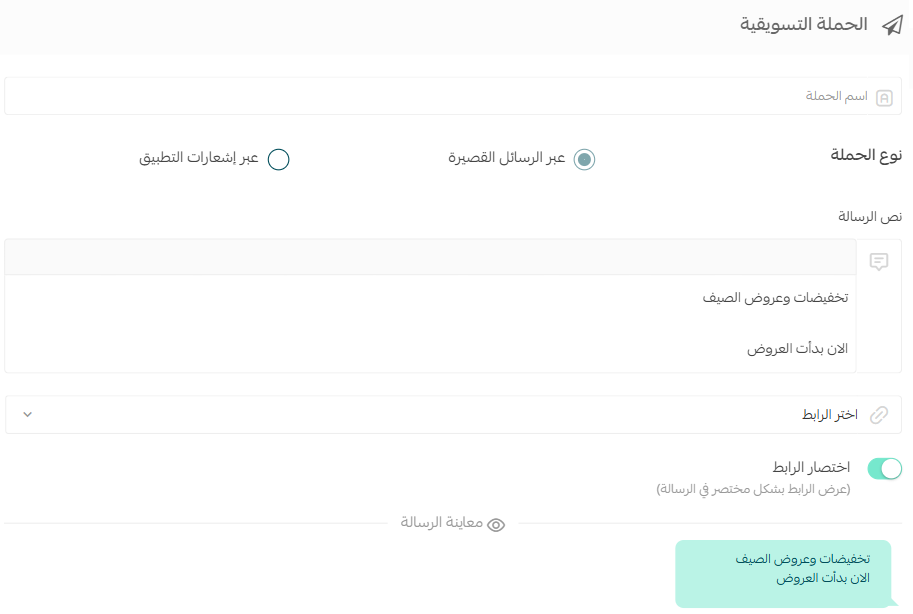
Task: Click the معاينة الرسالة divider label
Action: pos(441,523)
